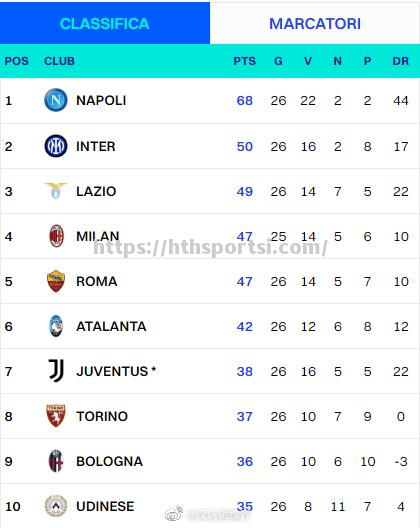Screen dimensions: 420x528
Task: Select the Classifica tab
Action: [105, 23]
